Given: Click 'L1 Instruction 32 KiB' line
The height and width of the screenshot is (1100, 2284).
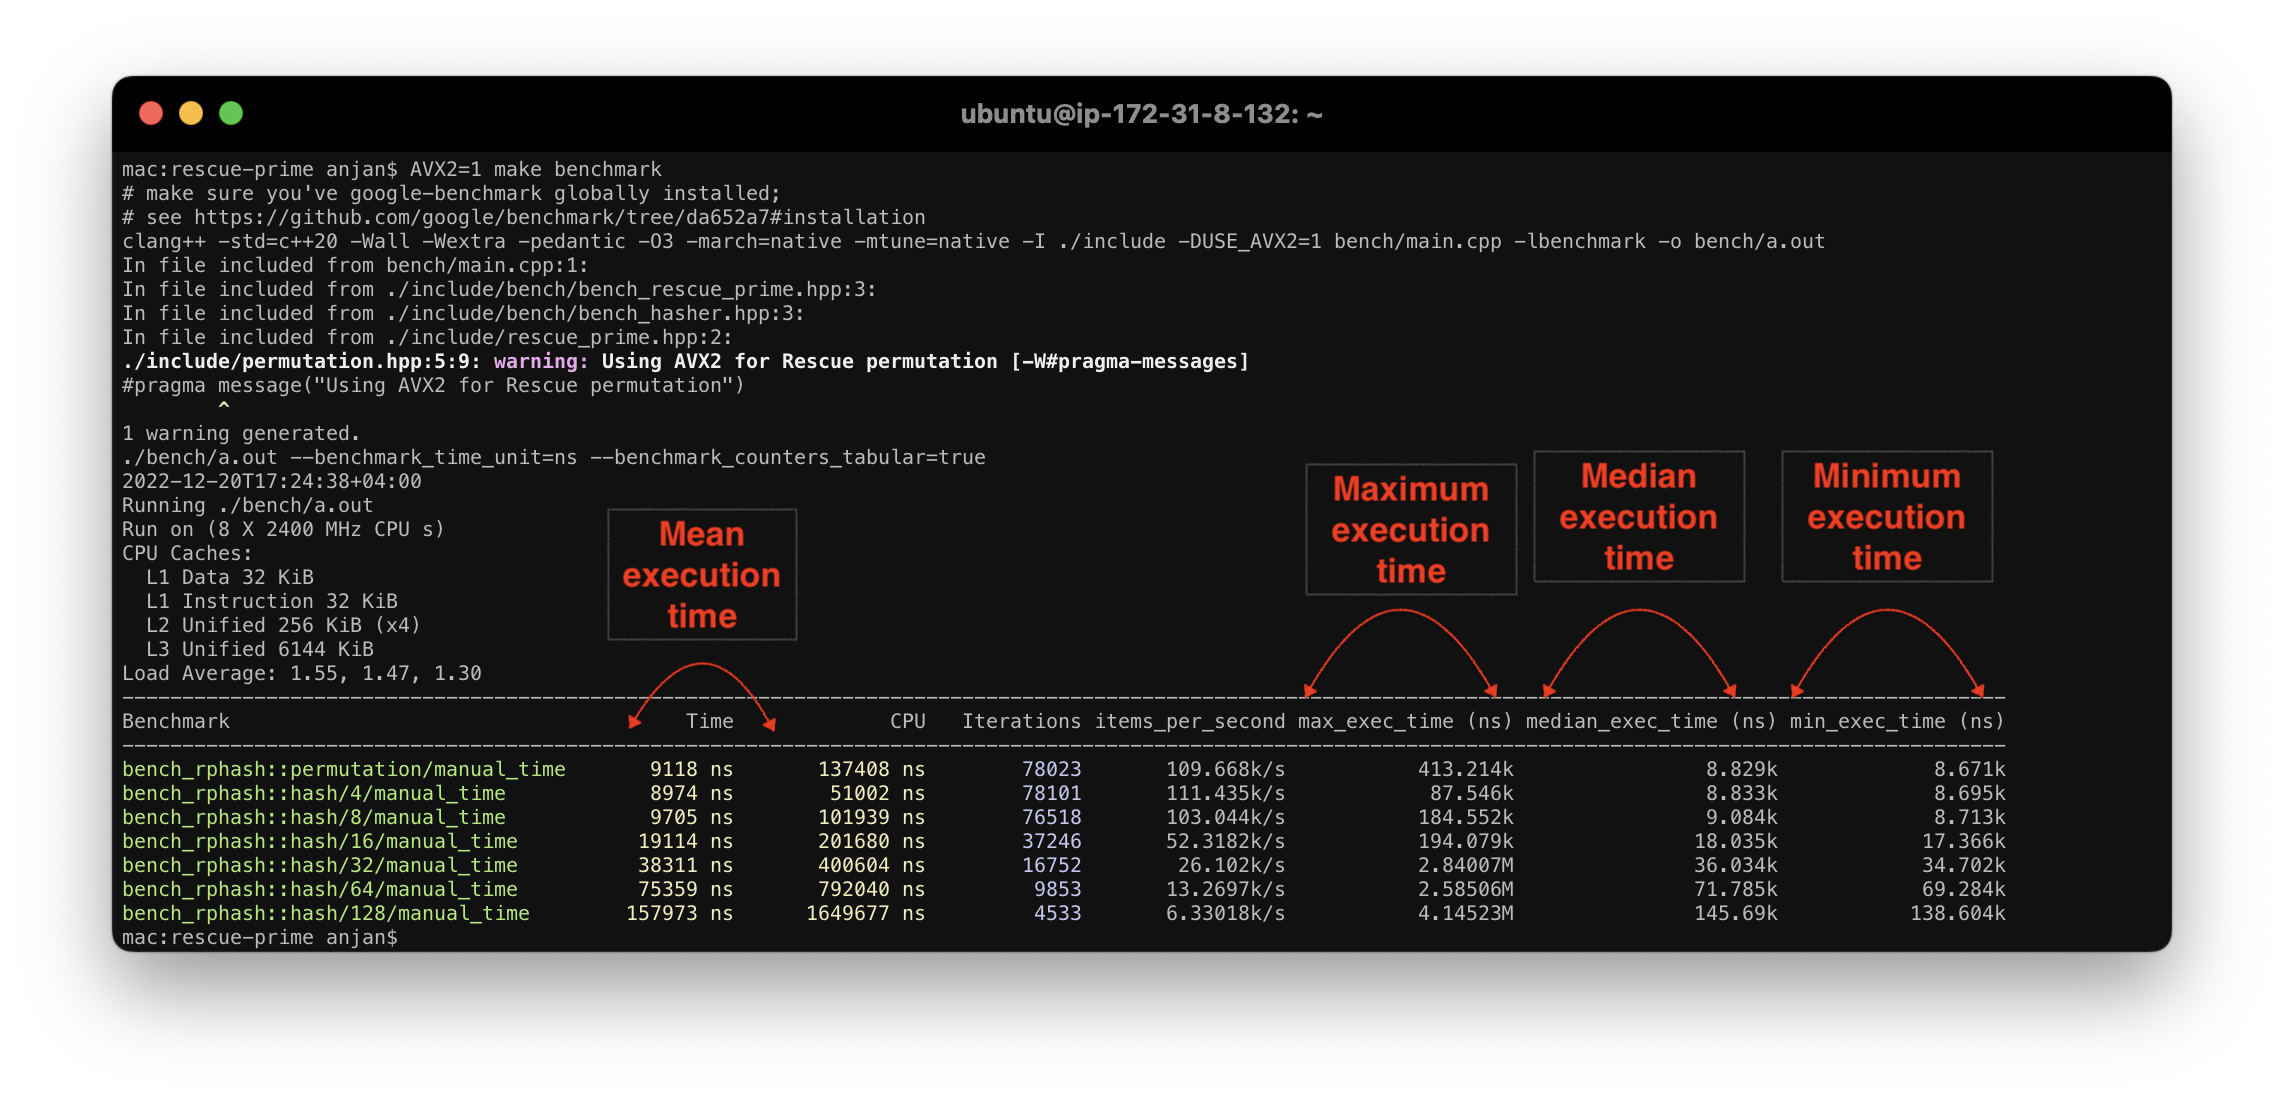Looking at the screenshot, I should coord(272,601).
